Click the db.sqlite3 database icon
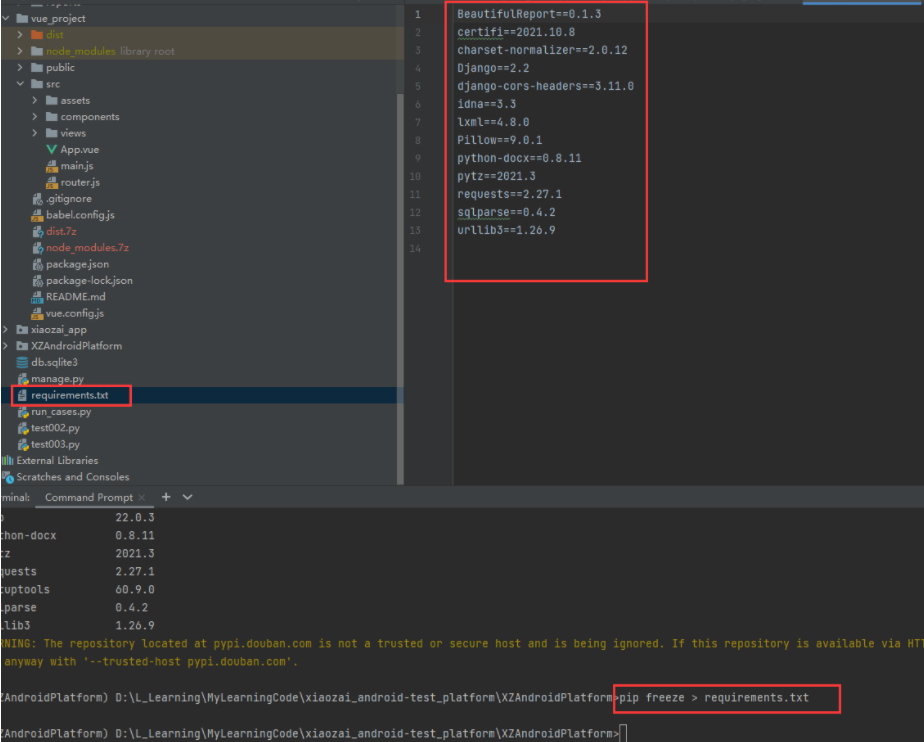924x742 pixels. [22, 362]
